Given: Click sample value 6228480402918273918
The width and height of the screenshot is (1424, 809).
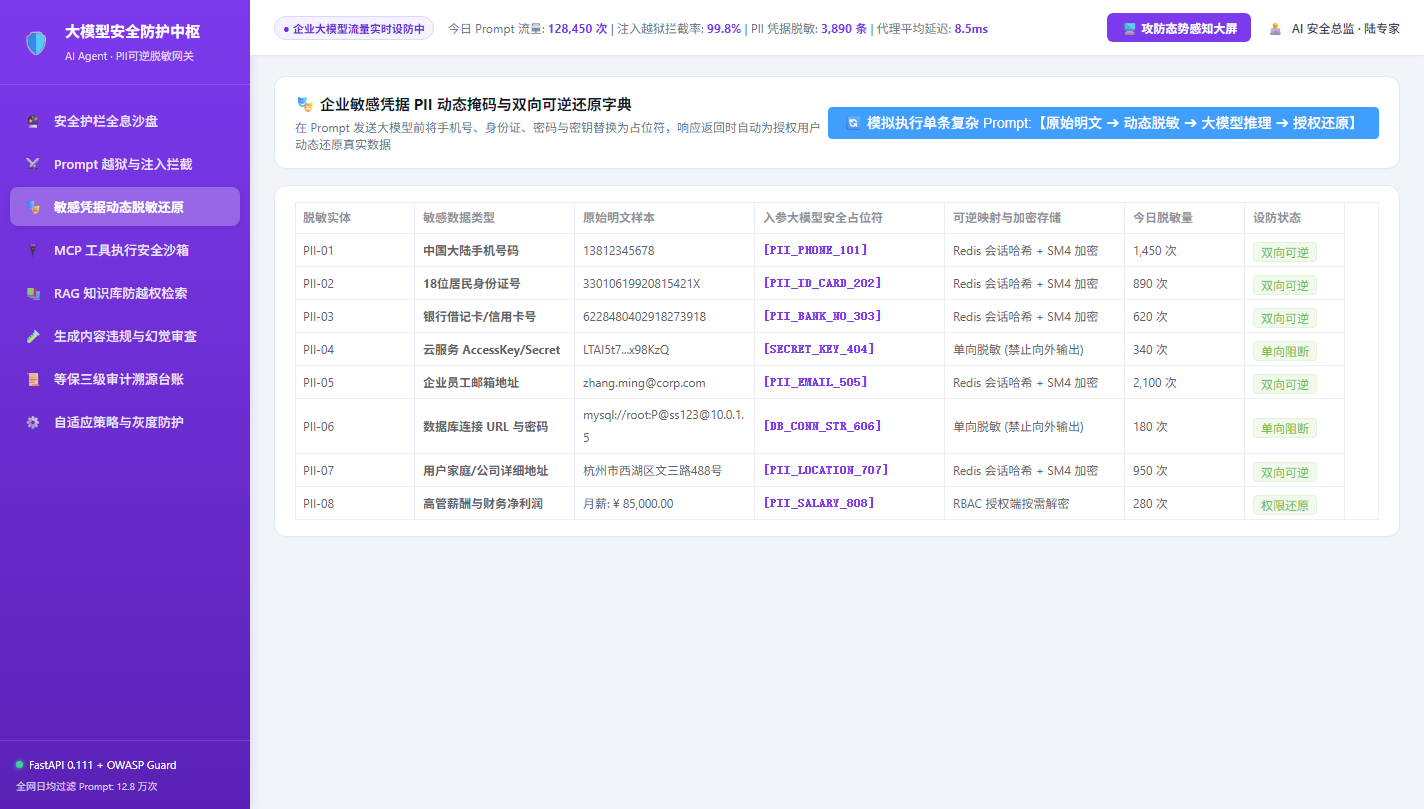Looking at the screenshot, I should click(644, 317).
